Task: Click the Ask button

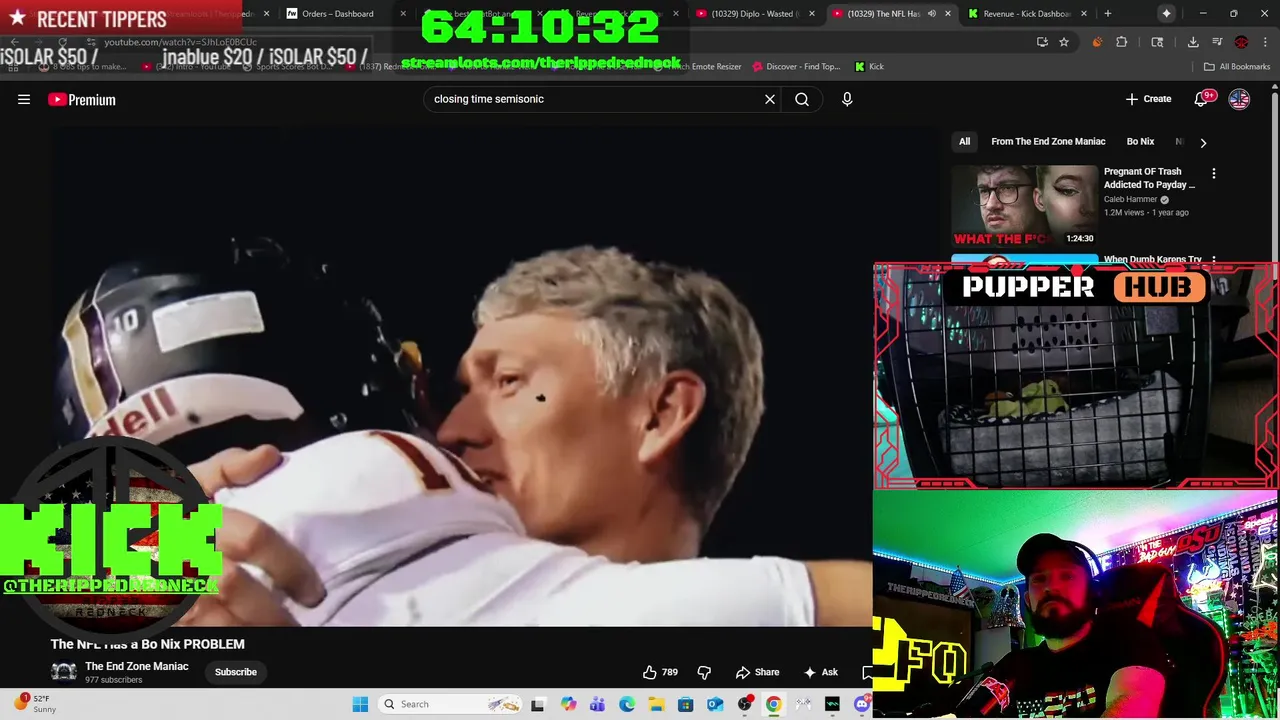Action: tap(820, 672)
